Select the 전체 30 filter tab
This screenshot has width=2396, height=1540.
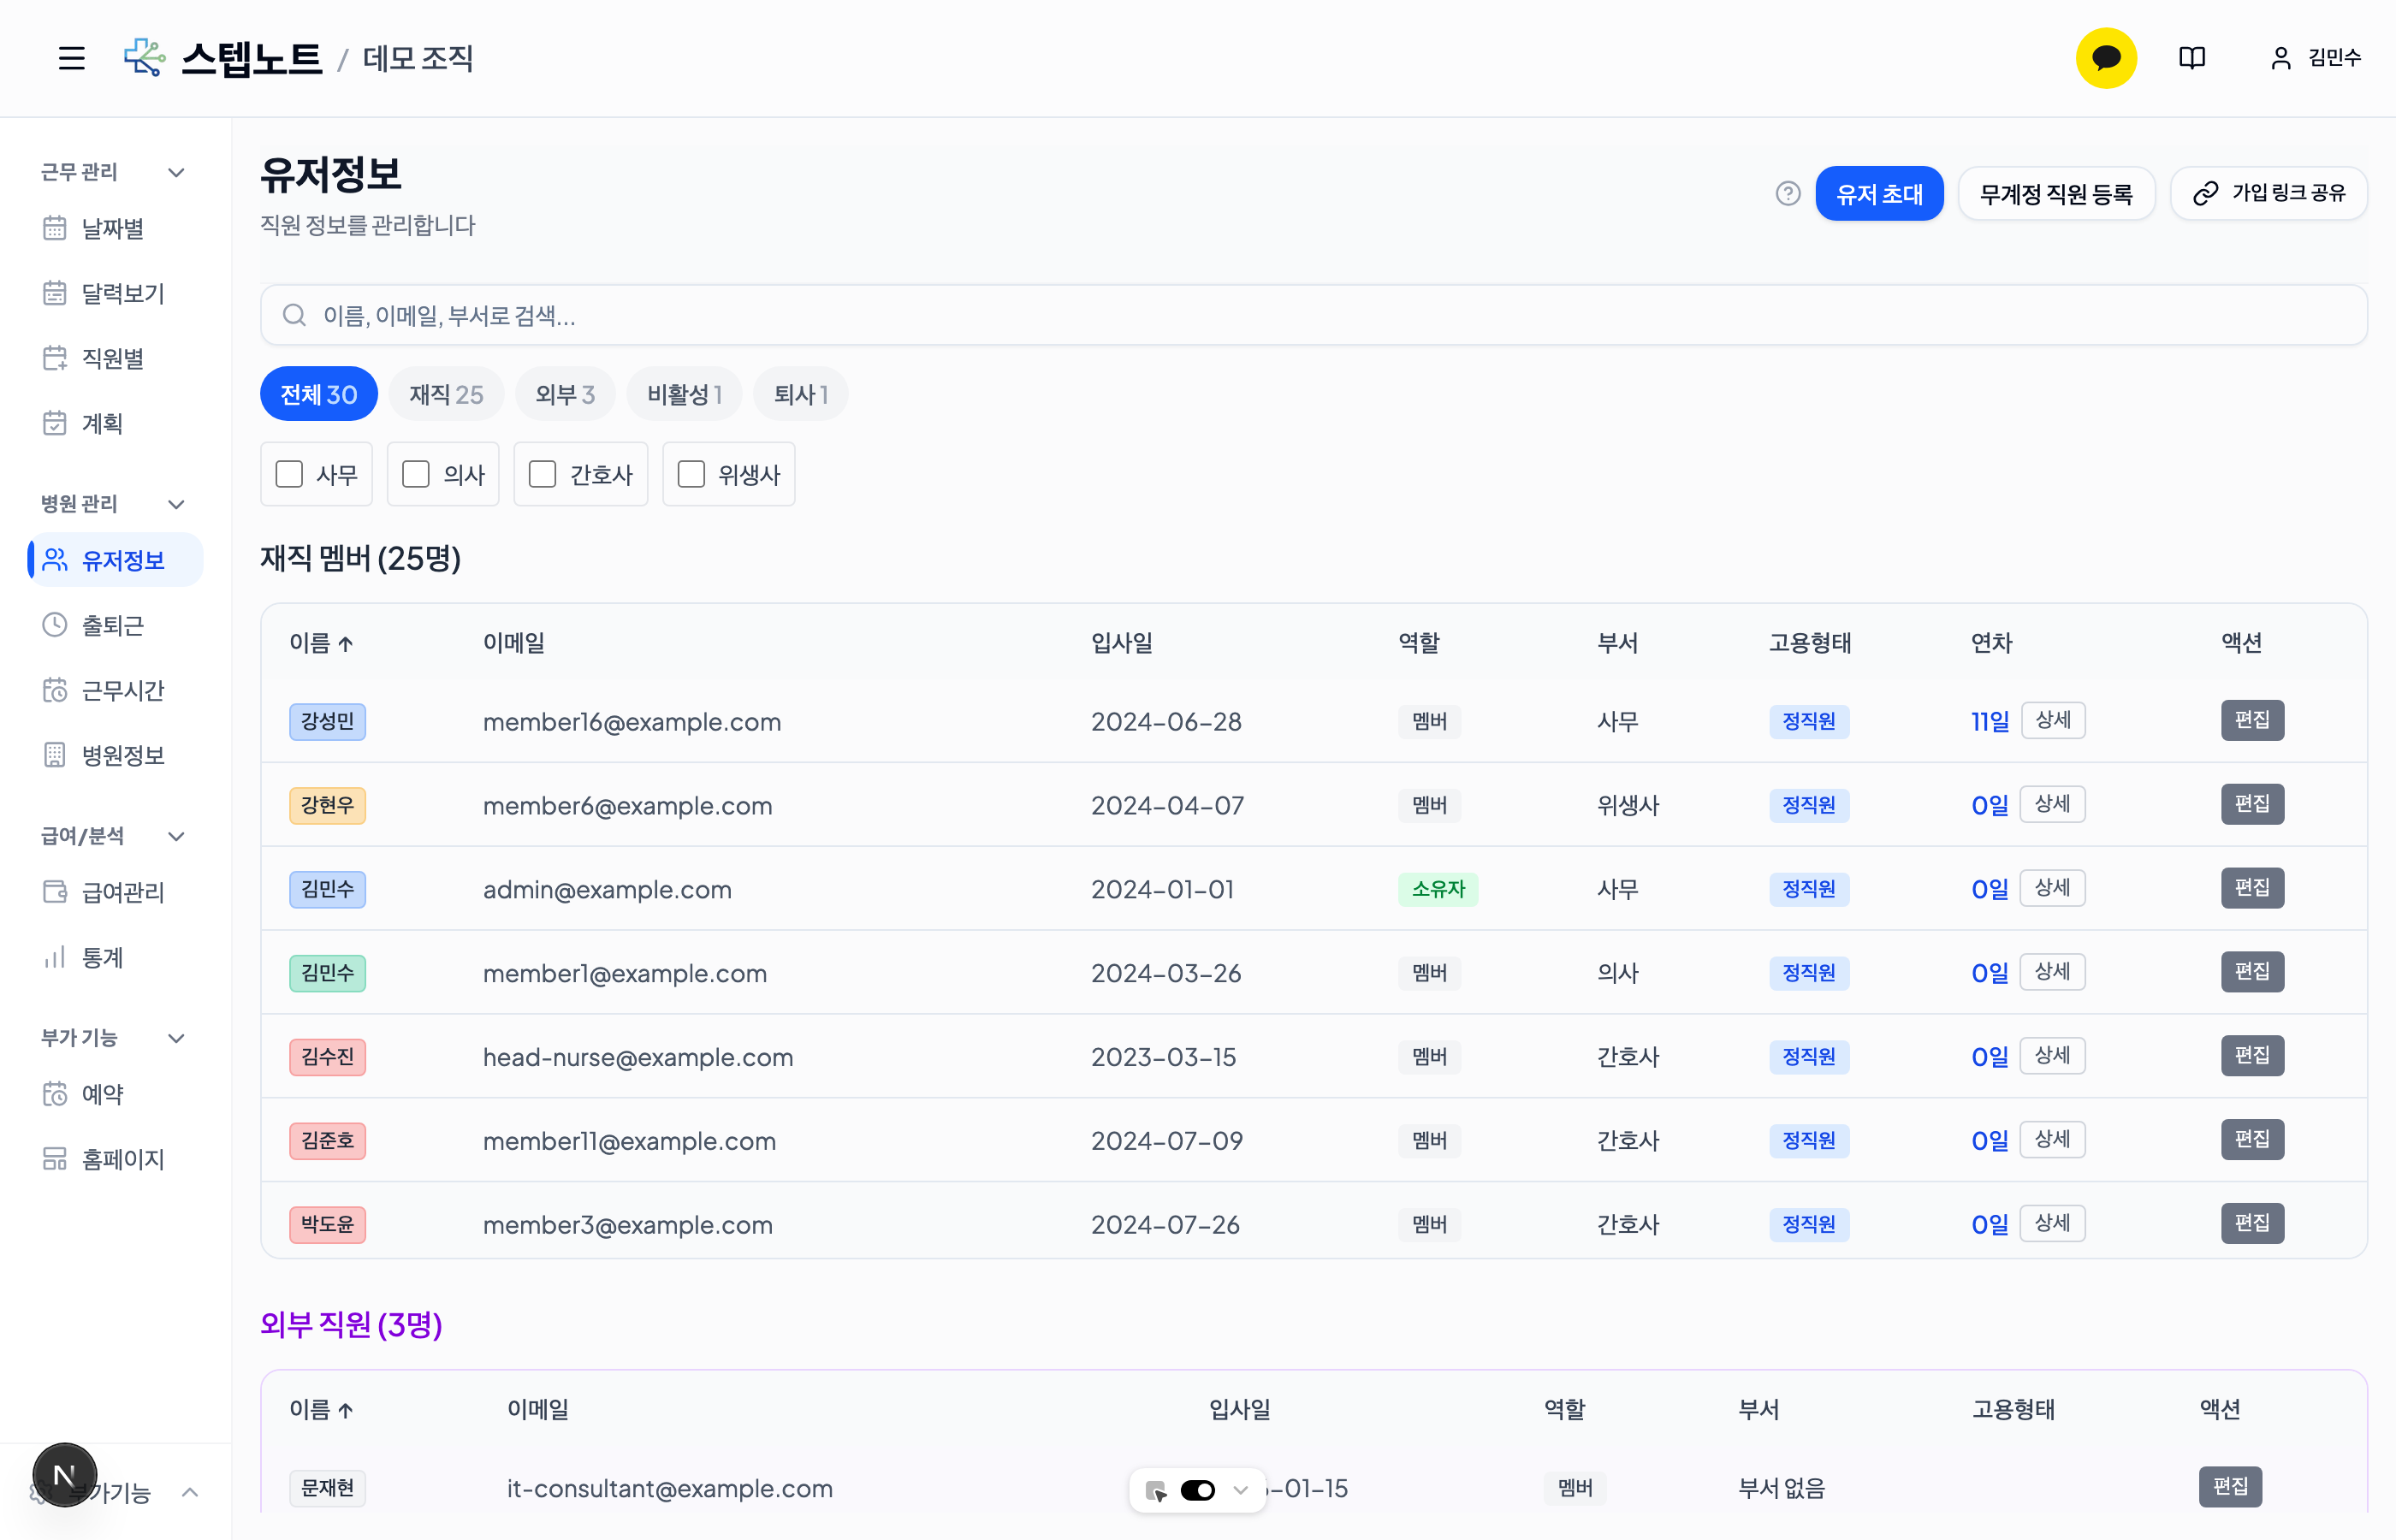pyautogui.click(x=319, y=394)
